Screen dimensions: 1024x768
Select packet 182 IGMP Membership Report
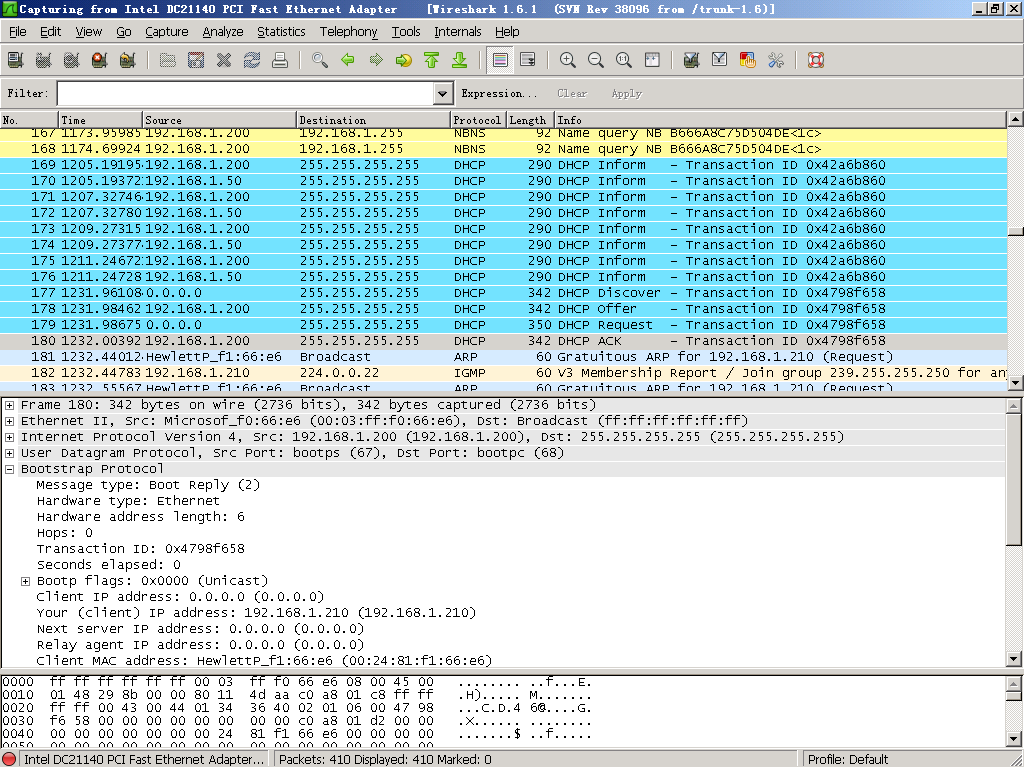pos(503,373)
